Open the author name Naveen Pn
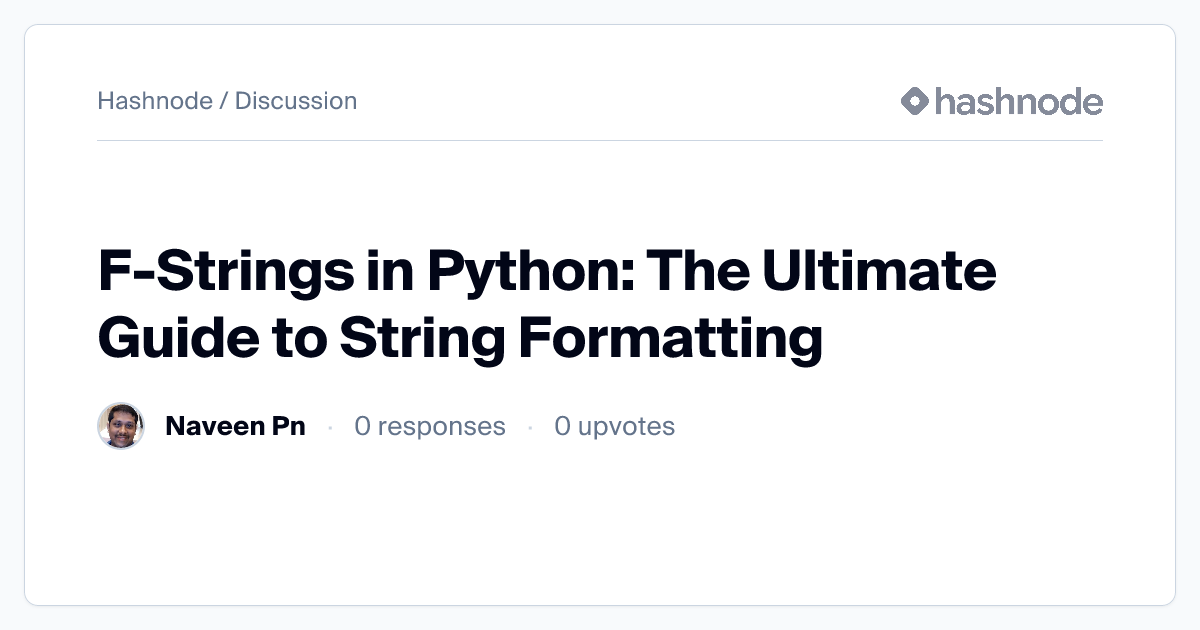The width and height of the screenshot is (1200, 630). tap(235, 427)
